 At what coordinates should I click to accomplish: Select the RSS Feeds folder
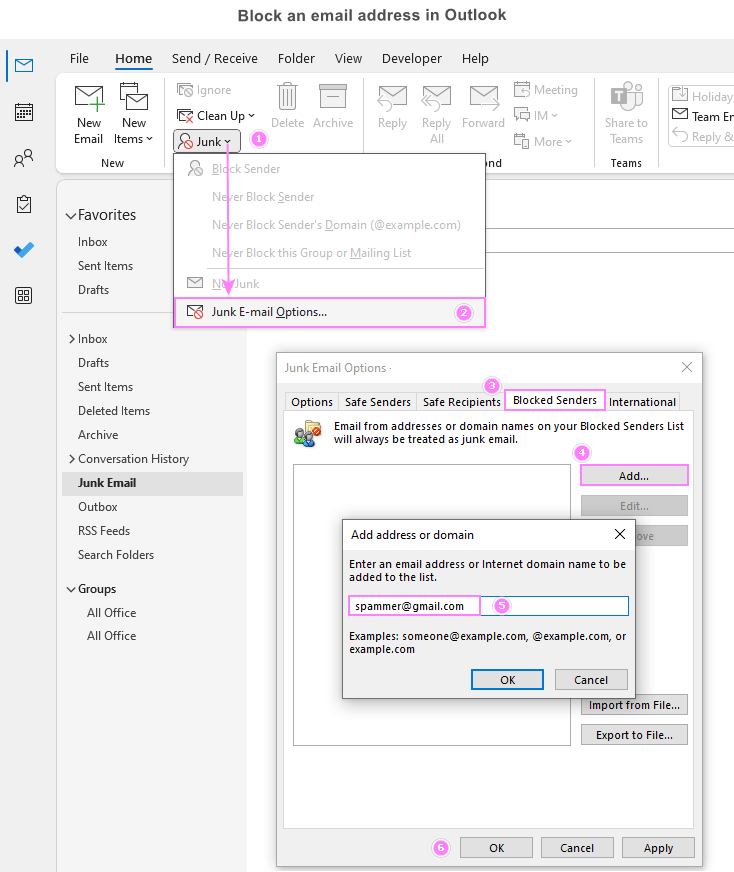click(104, 531)
